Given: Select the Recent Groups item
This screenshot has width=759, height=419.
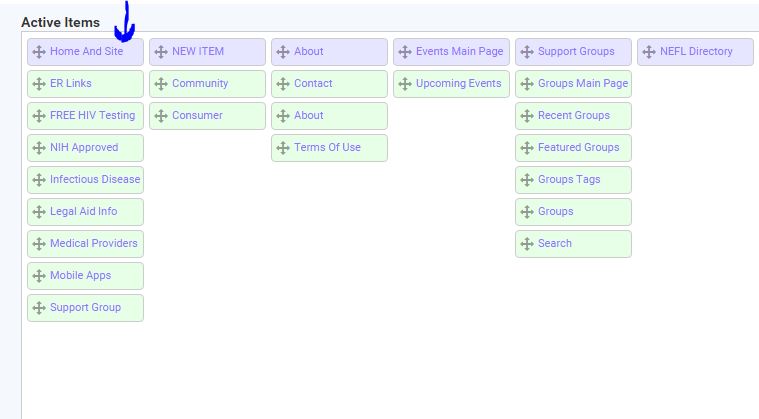Looking at the screenshot, I should pyautogui.click(x=574, y=116).
